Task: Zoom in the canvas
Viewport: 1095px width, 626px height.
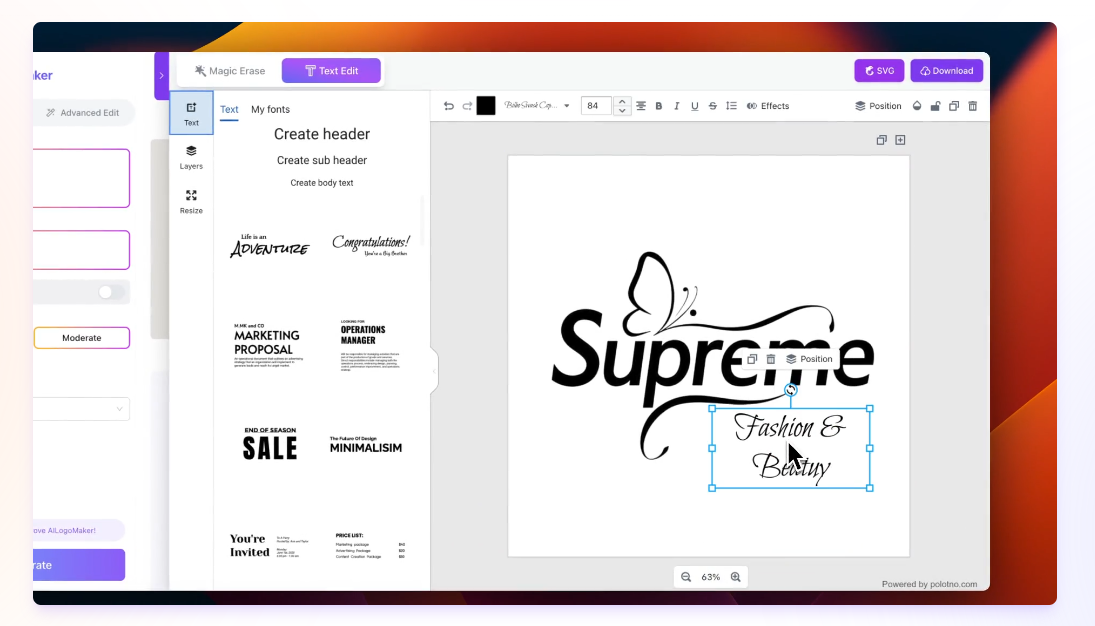Action: 735,577
